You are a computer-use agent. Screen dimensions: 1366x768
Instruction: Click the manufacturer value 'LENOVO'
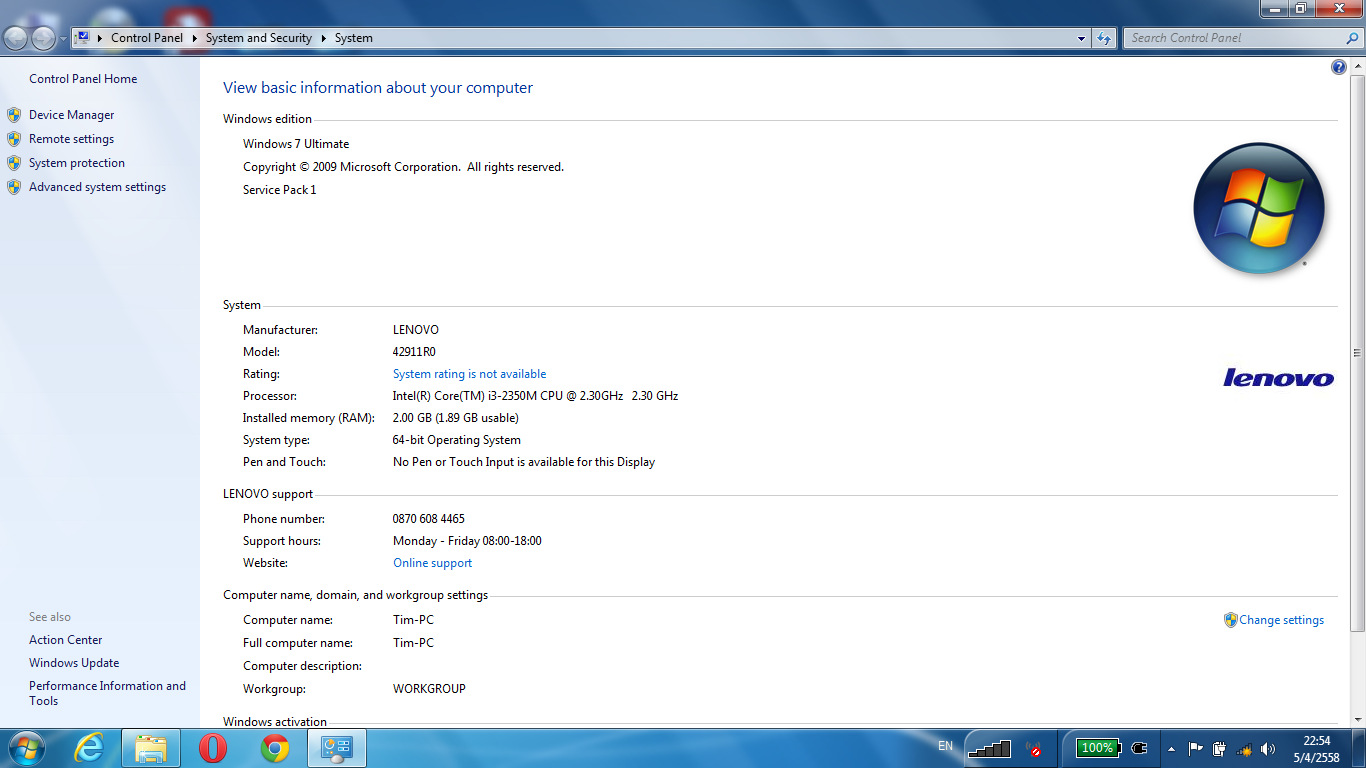(416, 330)
